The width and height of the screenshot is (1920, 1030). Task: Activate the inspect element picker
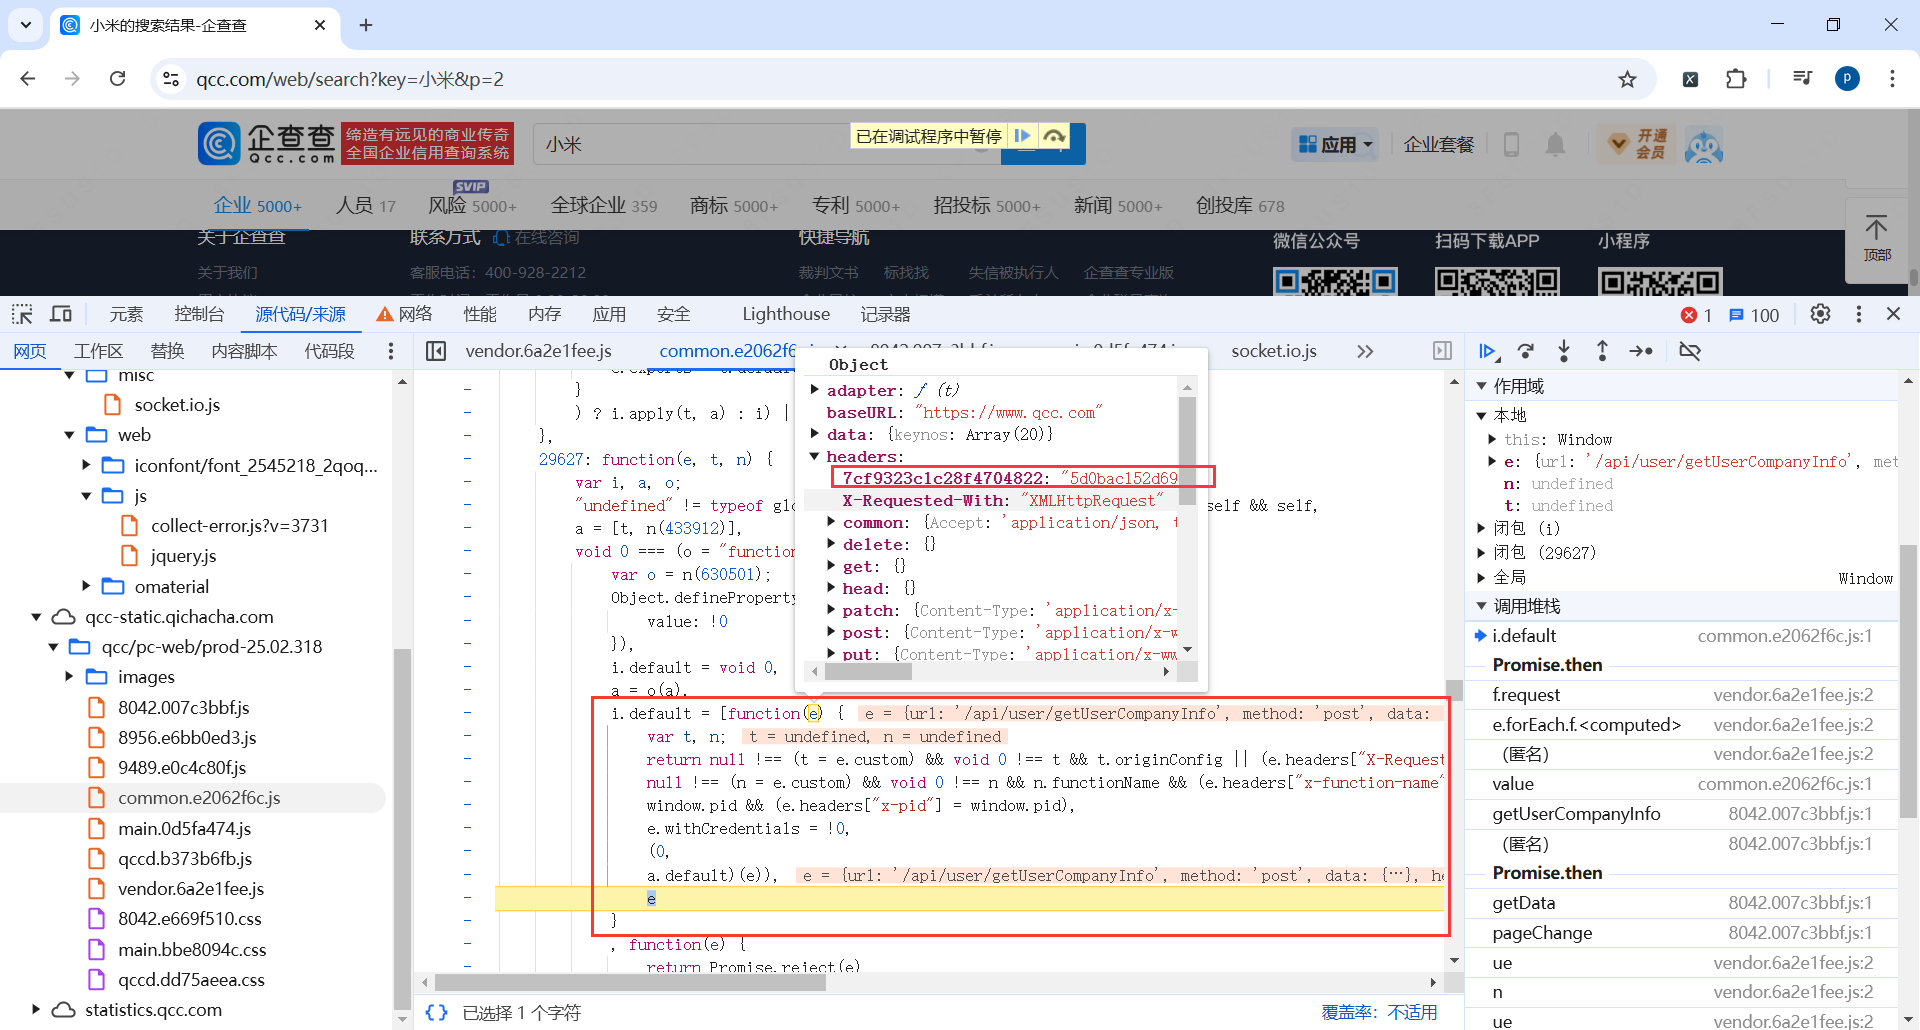click(22, 314)
